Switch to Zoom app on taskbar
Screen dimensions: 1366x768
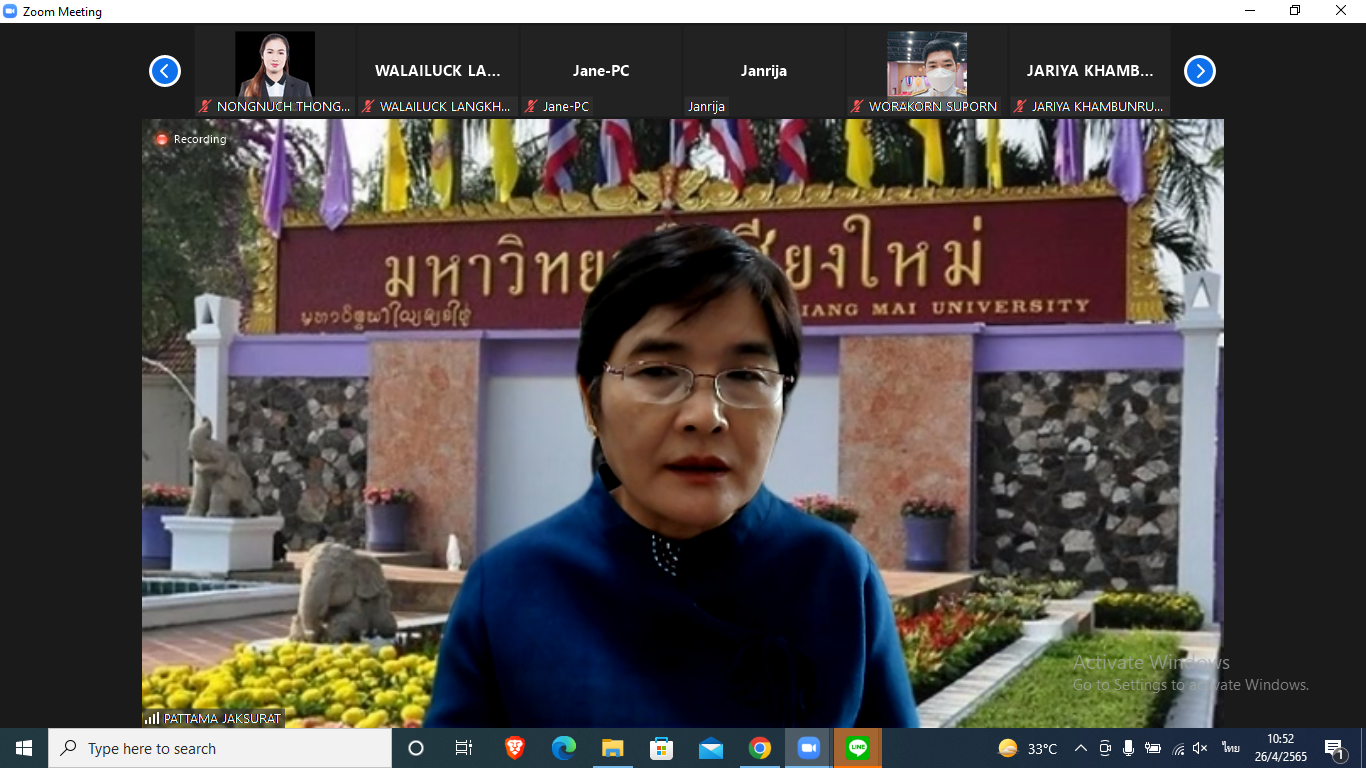[x=808, y=748]
